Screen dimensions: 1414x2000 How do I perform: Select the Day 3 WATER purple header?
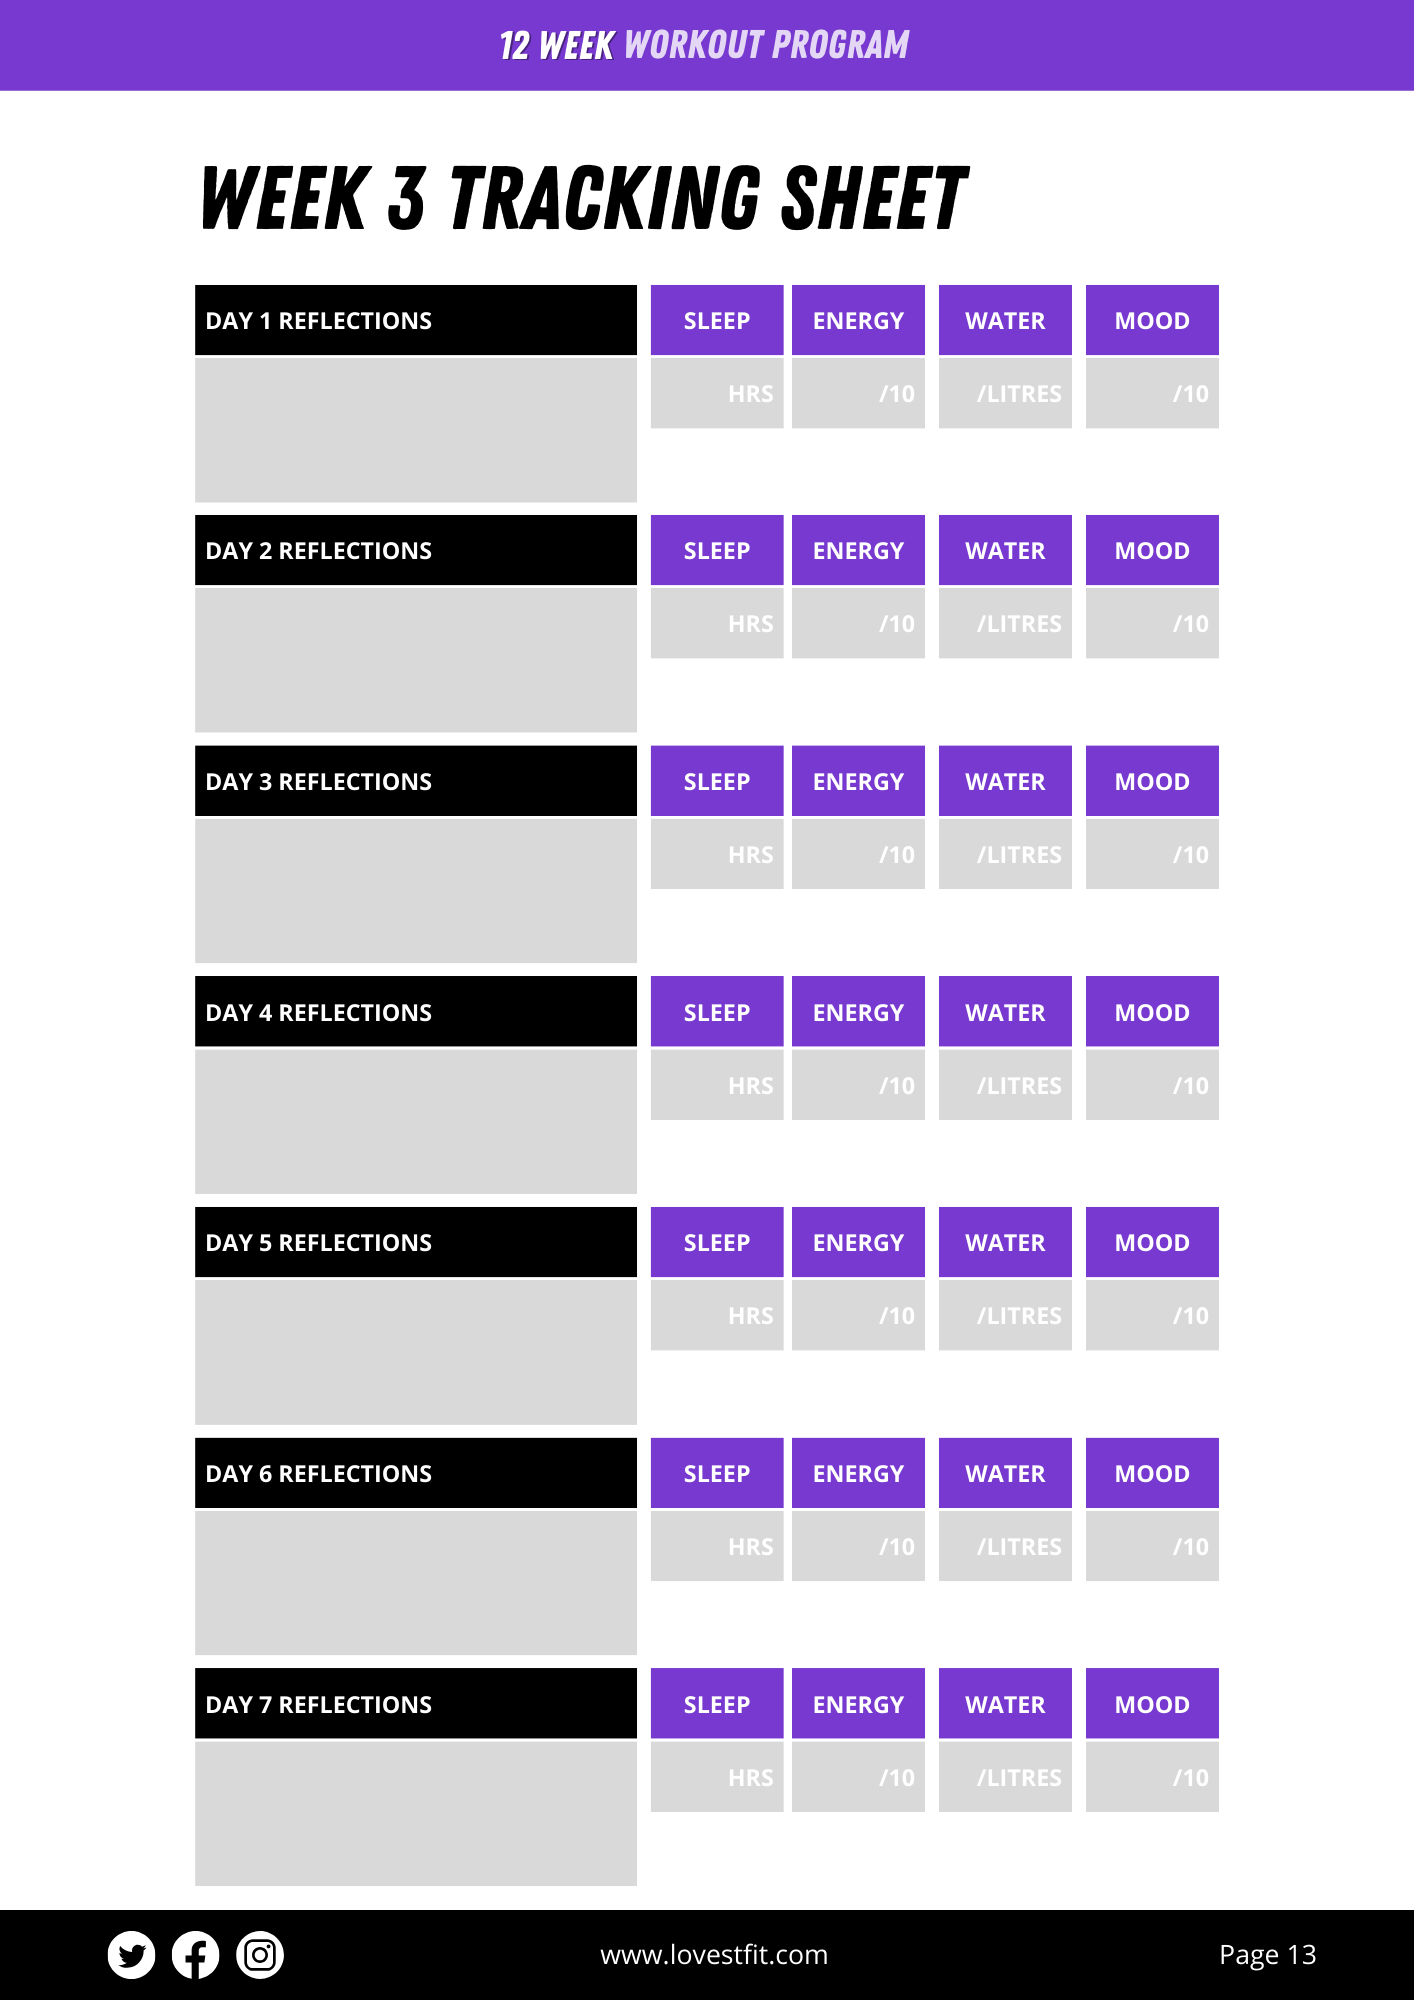point(1005,782)
